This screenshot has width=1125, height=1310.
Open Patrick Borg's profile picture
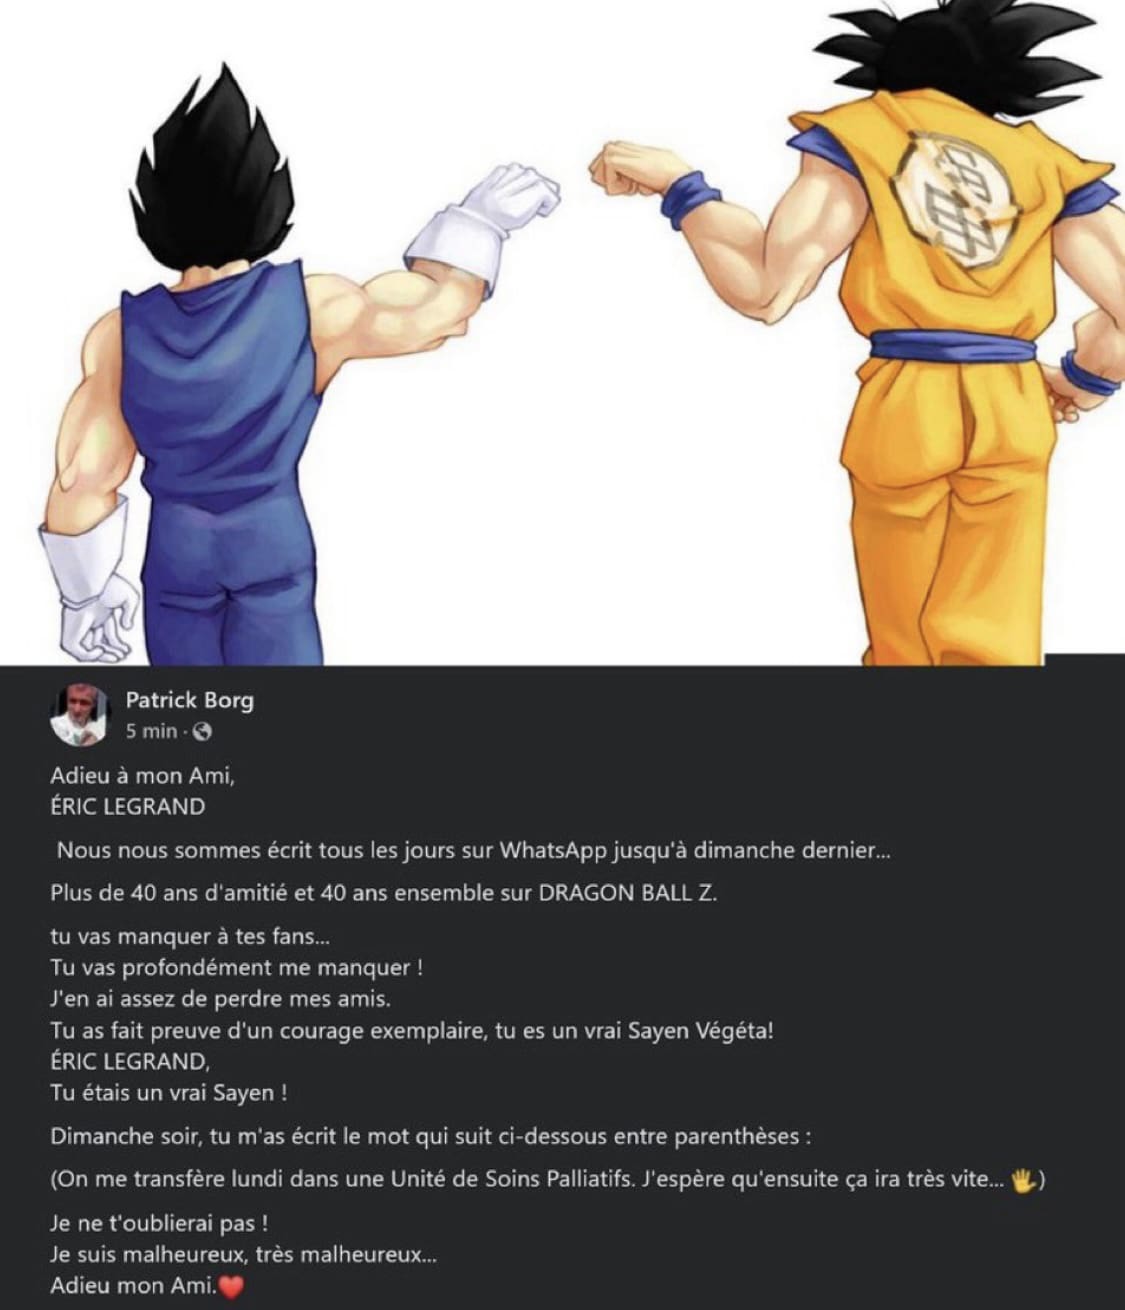[79, 715]
